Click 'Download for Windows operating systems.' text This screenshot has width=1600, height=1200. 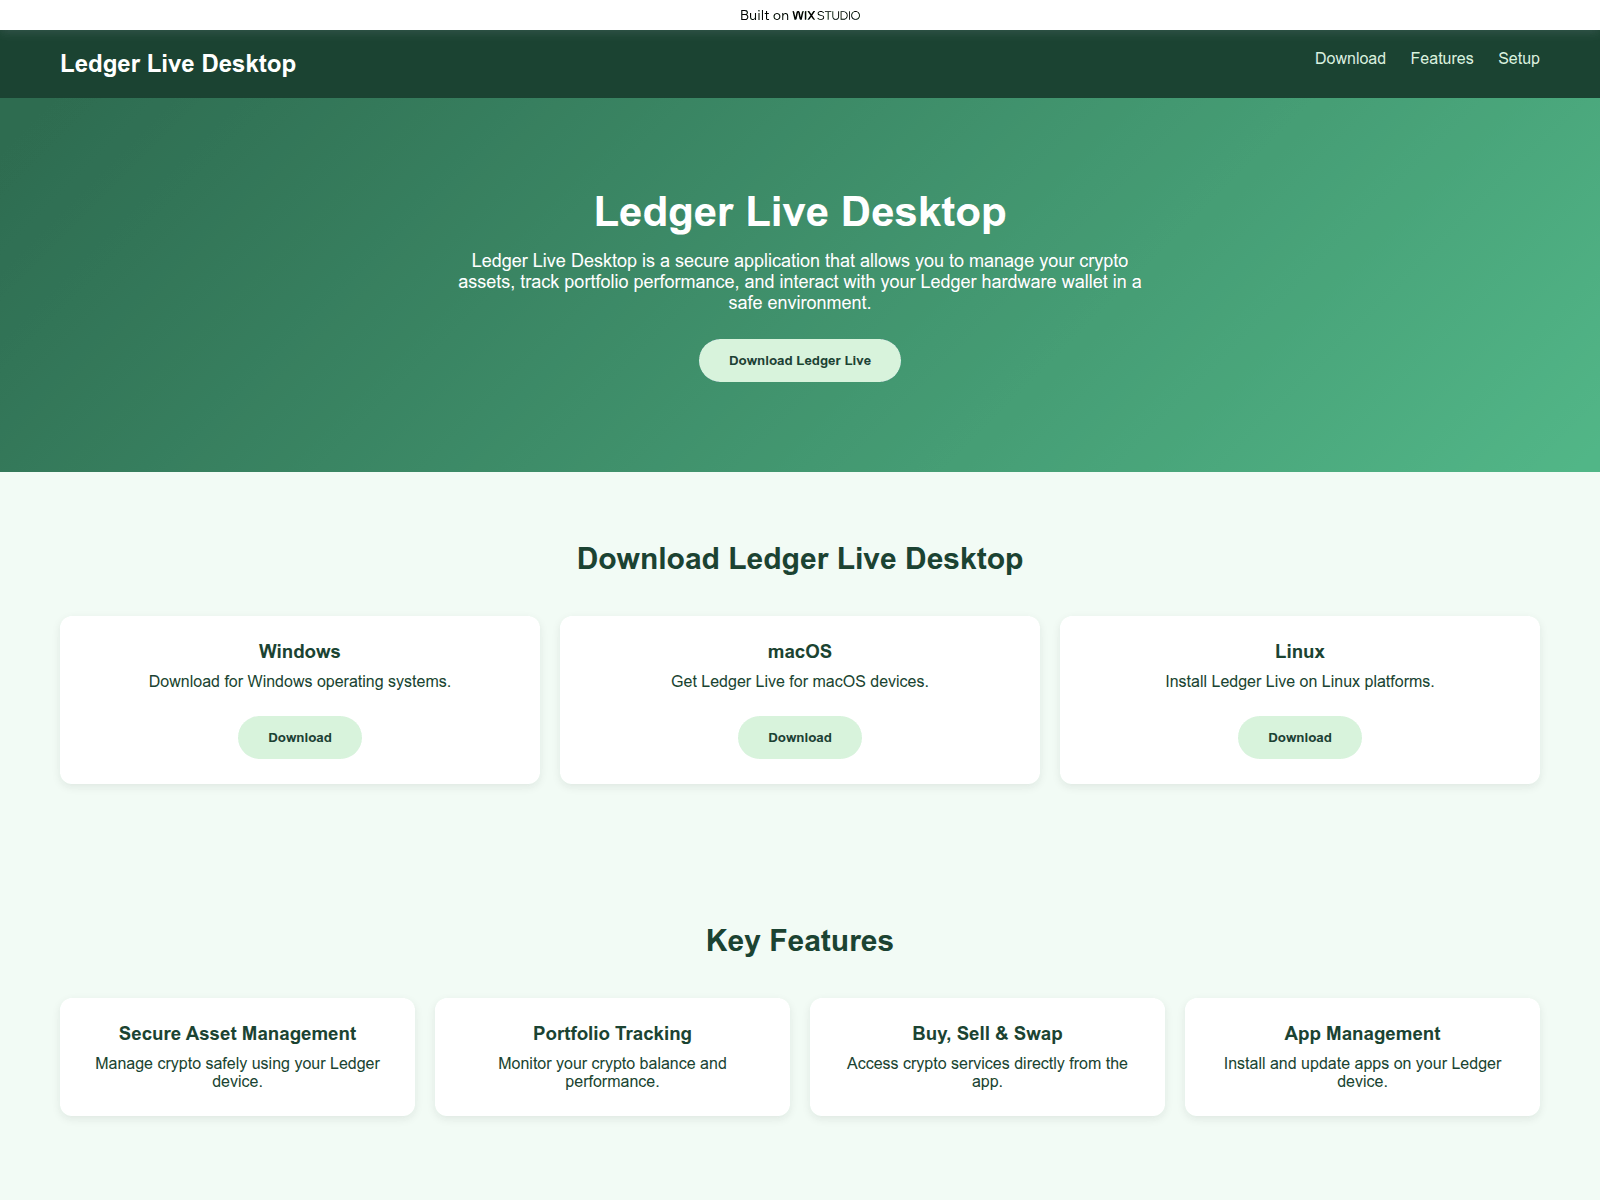[x=300, y=681]
